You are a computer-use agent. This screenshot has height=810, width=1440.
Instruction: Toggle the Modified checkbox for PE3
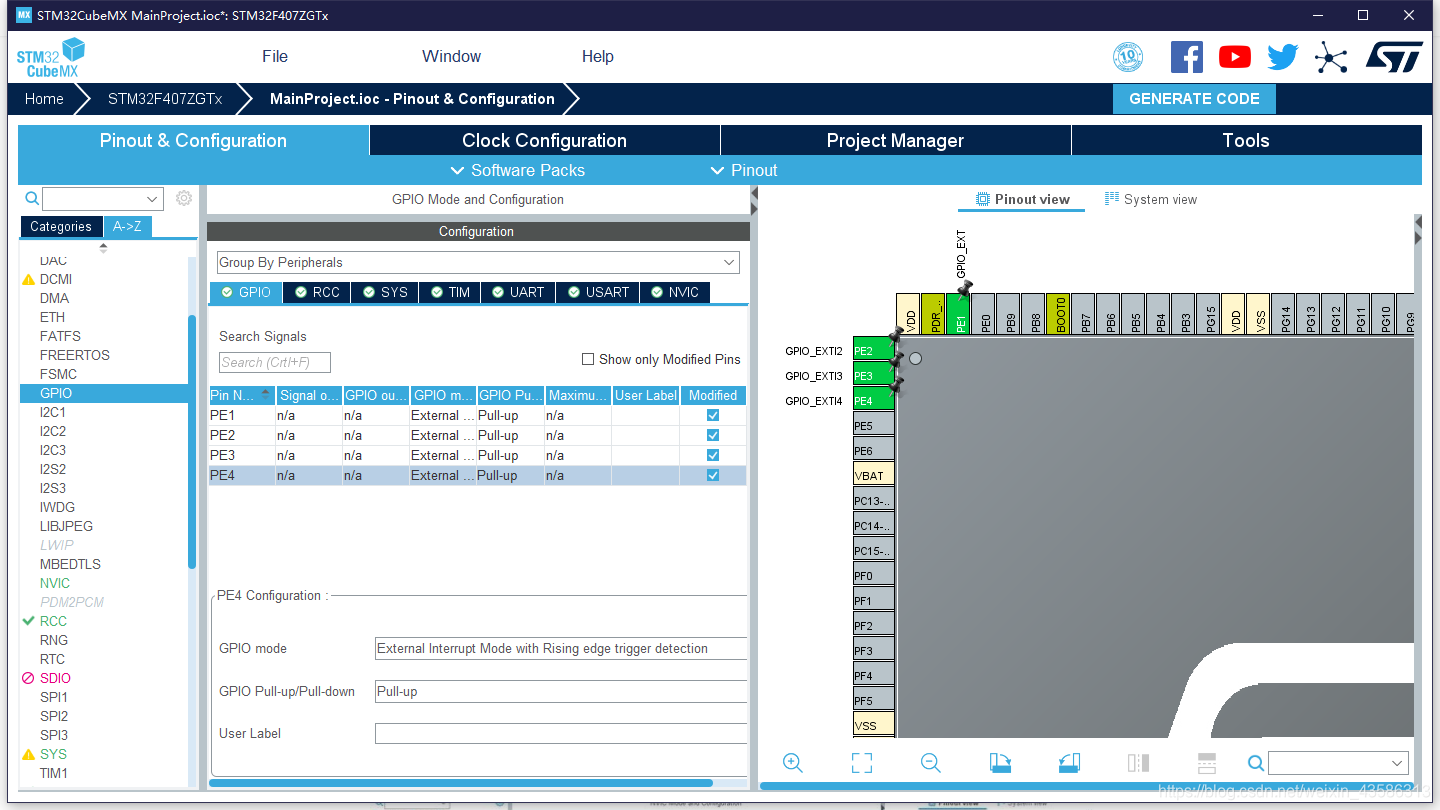pos(713,455)
